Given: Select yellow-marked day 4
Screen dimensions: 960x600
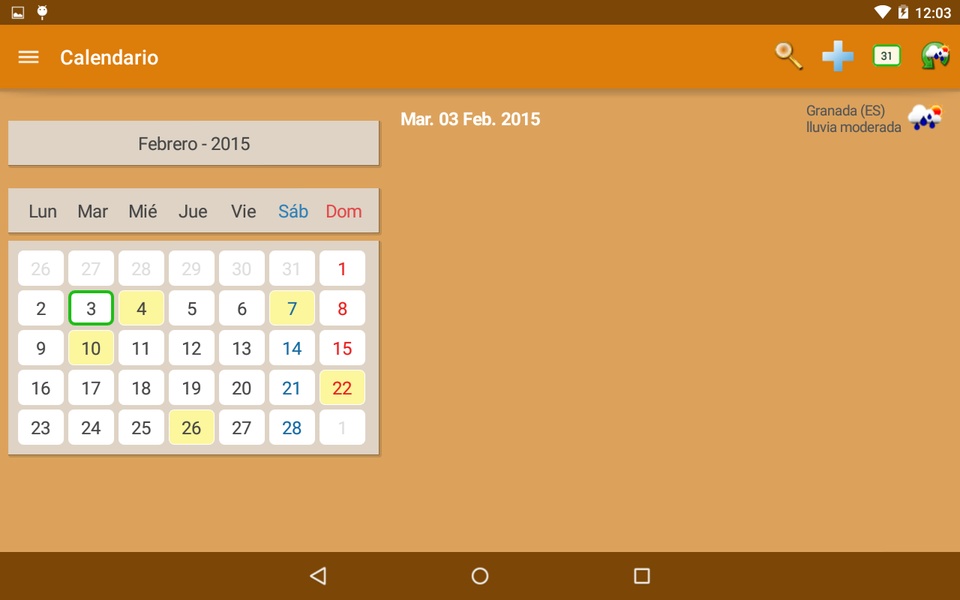Looking at the screenshot, I should click(141, 308).
